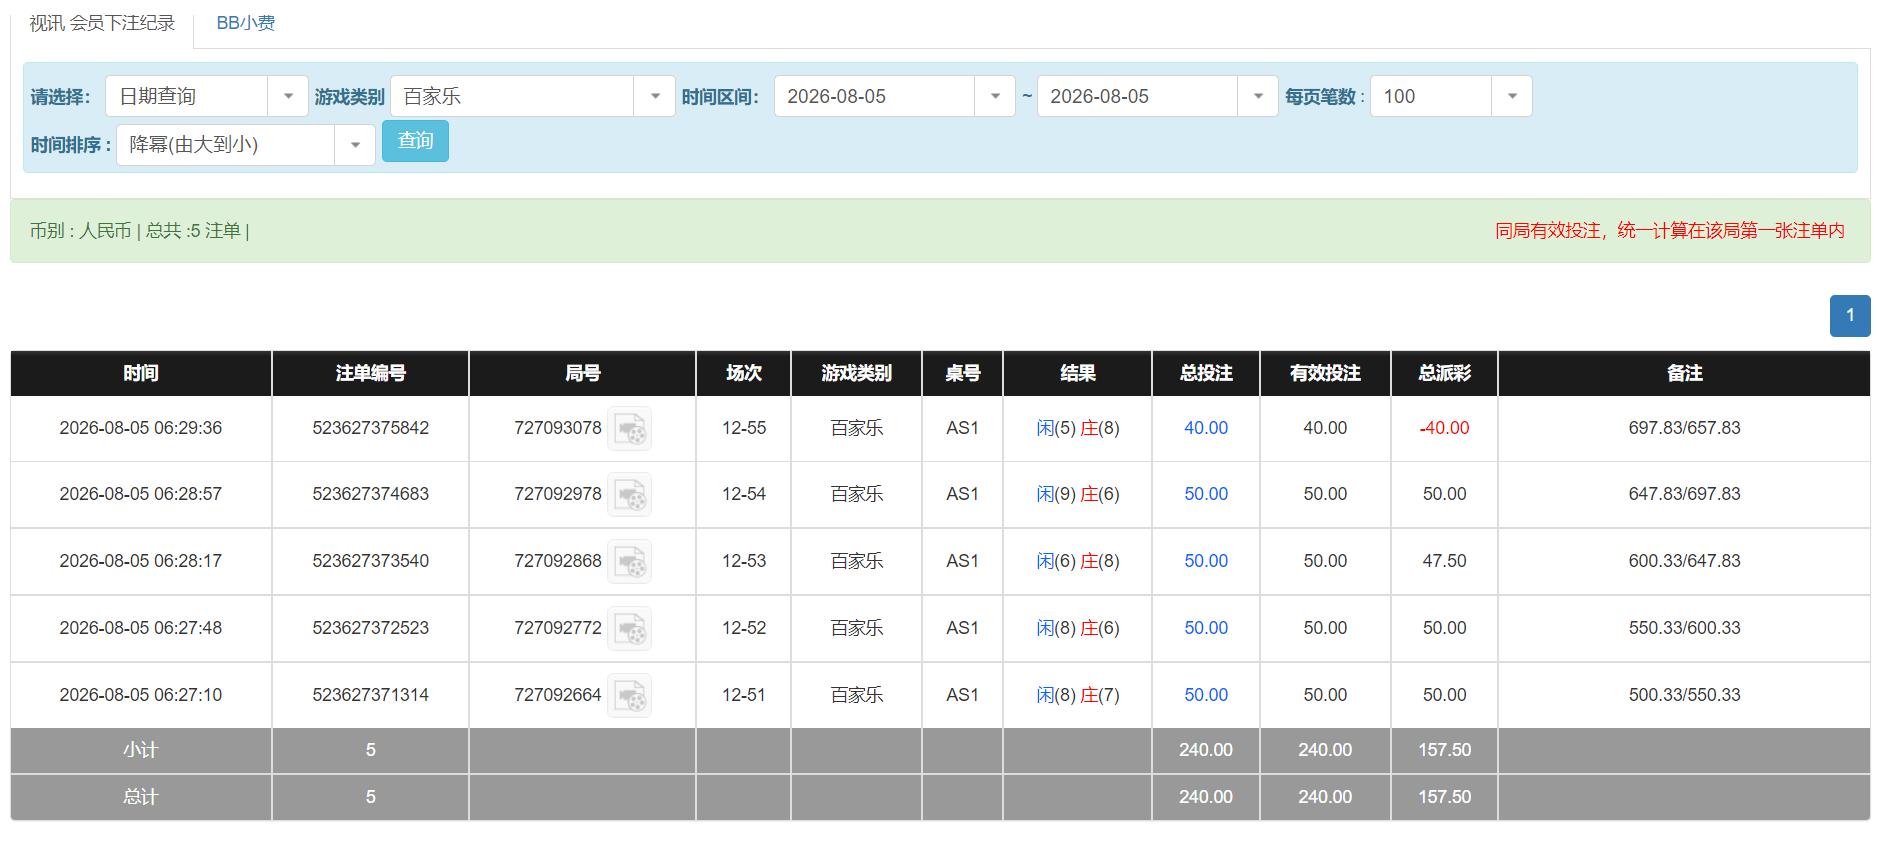Click payout value 47.50
This screenshot has height=848, width=1877.
(x=1444, y=561)
